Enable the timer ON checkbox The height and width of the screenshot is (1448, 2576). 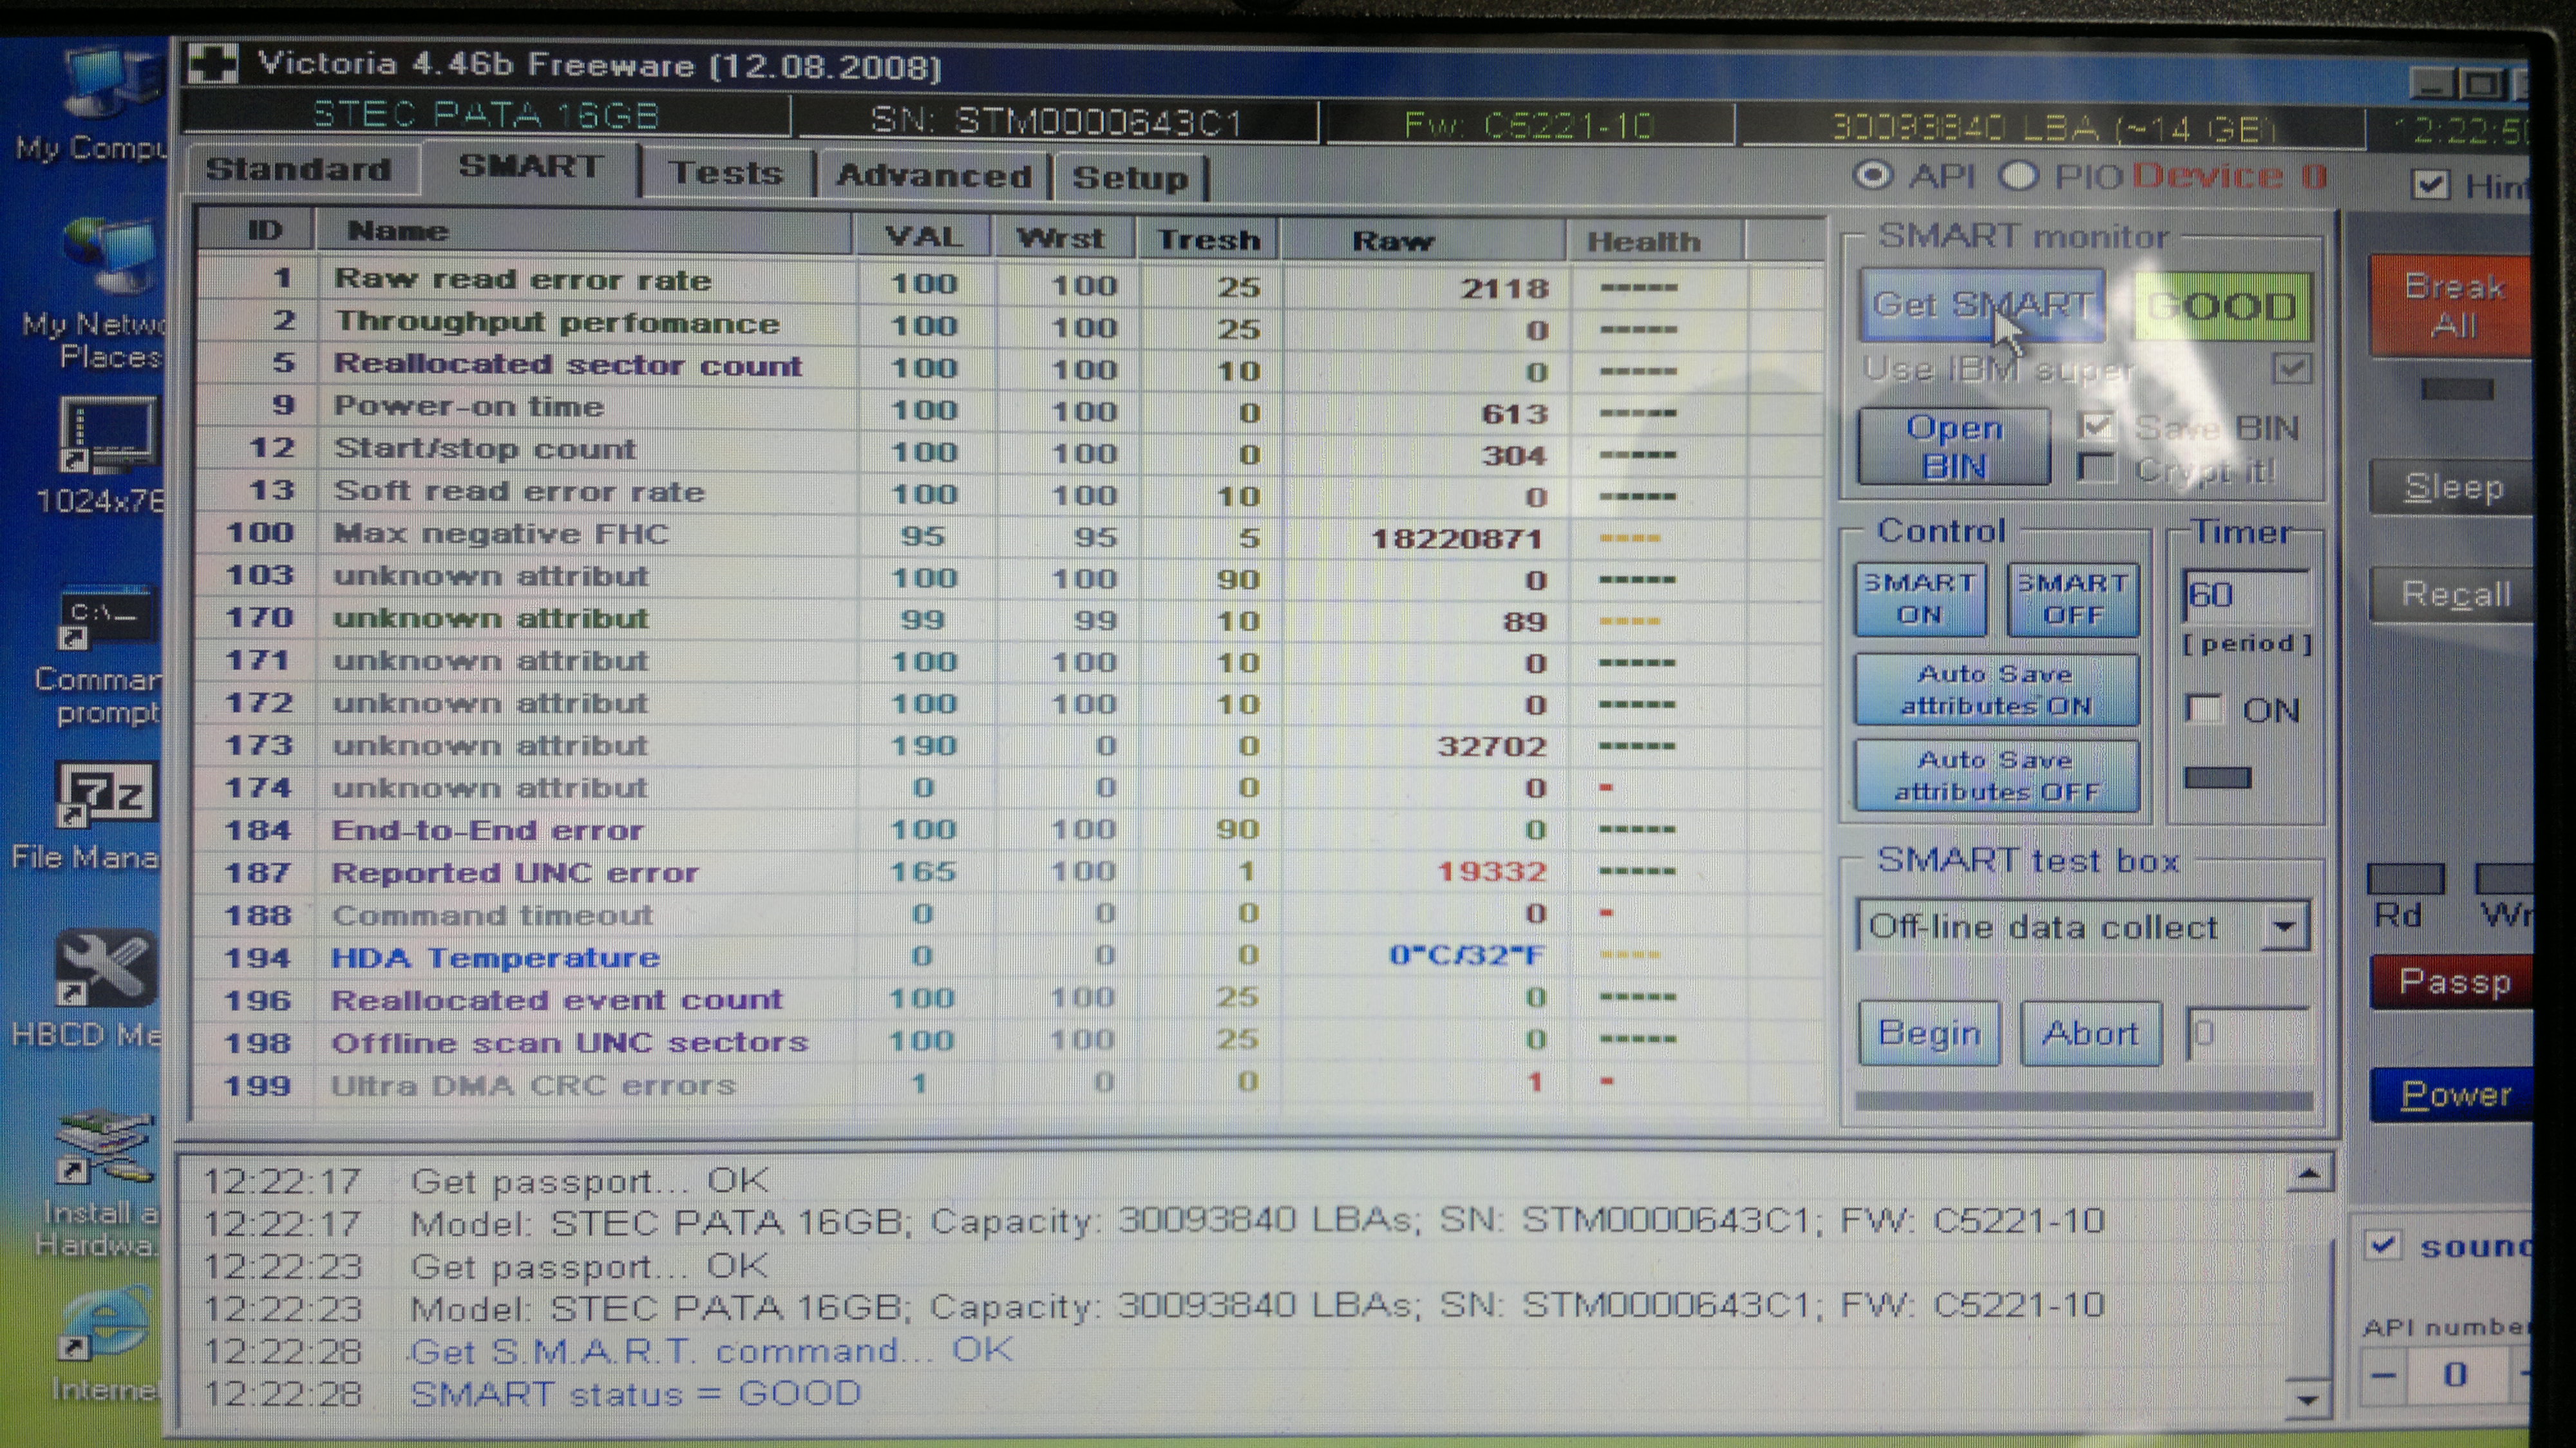2204,709
